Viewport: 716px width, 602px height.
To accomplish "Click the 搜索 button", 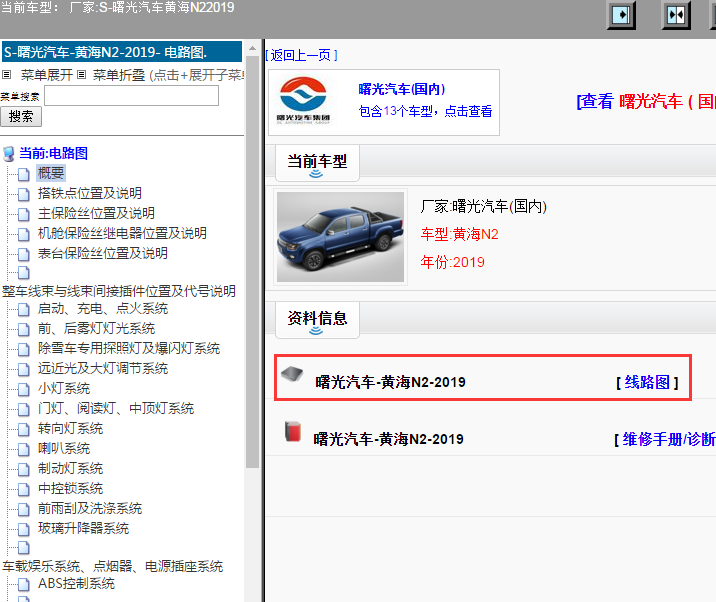I will [x=21, y=116].
